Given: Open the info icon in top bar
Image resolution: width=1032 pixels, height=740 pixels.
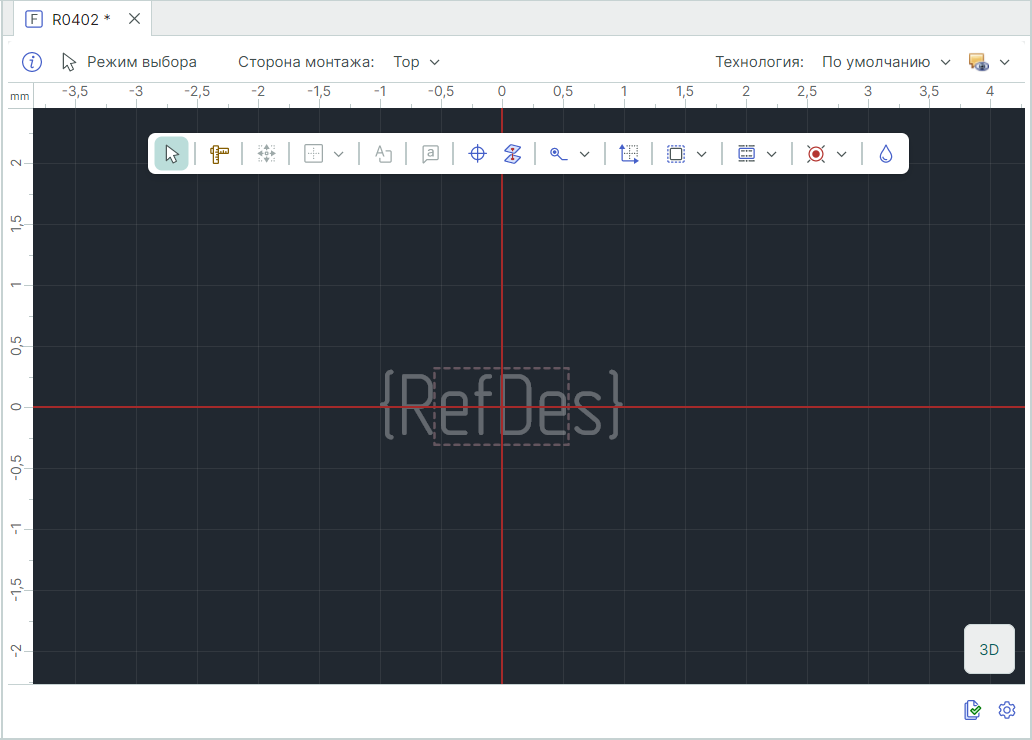Looking at the screenshot, I should tap(32, 62).
